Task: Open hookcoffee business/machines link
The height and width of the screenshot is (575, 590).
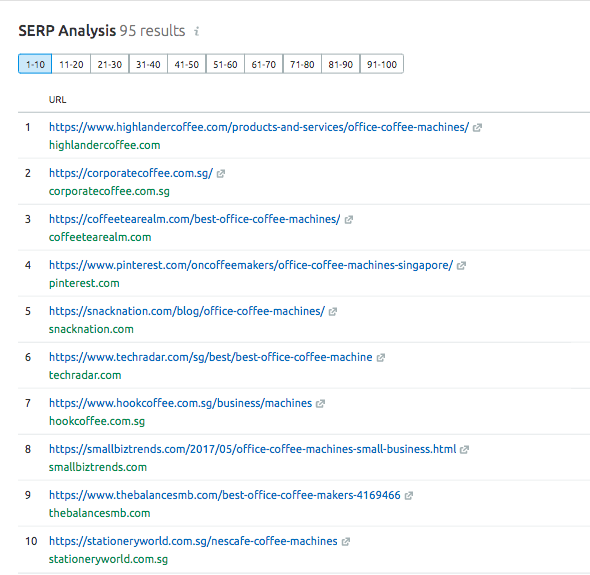Action: [x=180, y=403]
